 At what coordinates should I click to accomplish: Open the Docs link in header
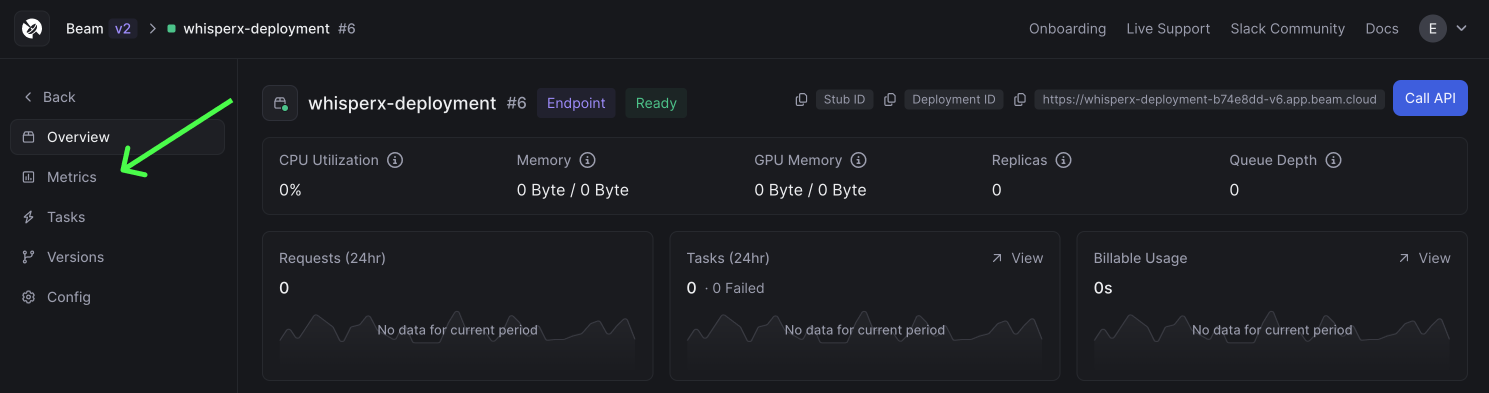[1382, 29]
